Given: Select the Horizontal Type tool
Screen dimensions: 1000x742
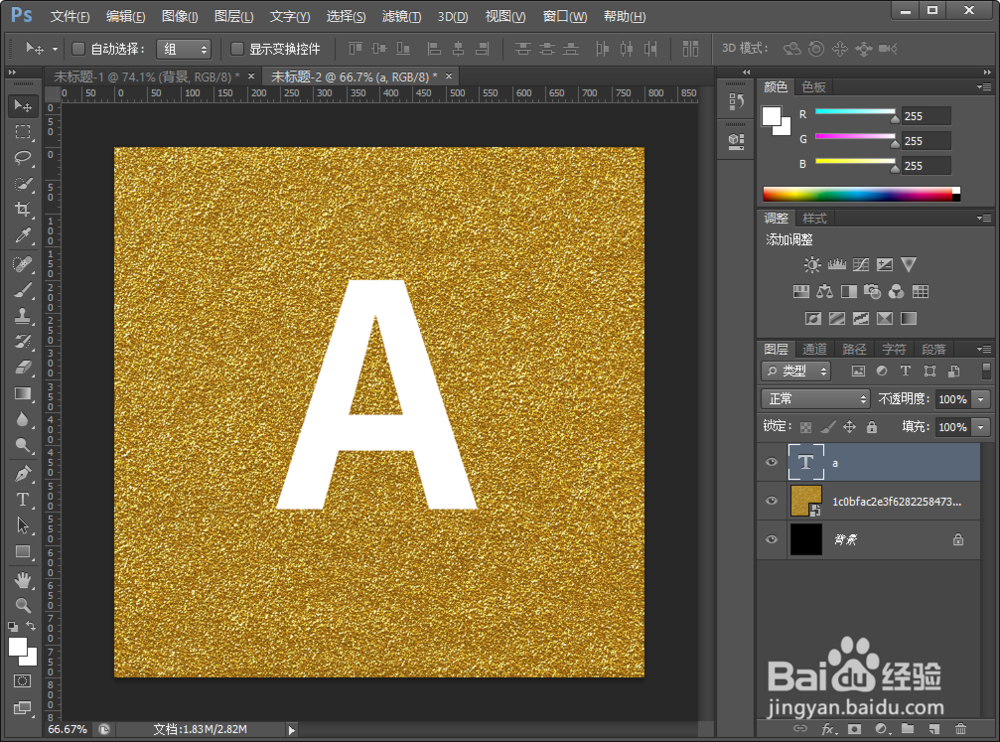Looking at the screenshot, I should (x=23, y=500).
